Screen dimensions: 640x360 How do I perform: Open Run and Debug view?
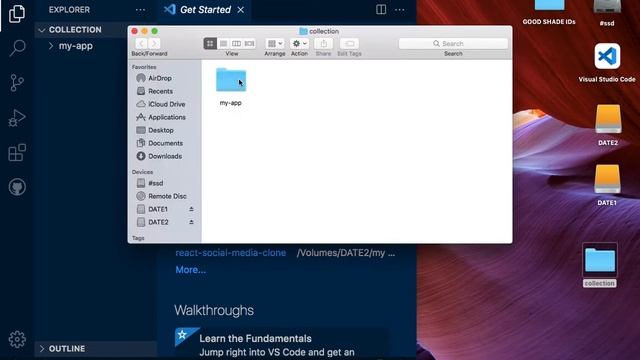point(17,118)
